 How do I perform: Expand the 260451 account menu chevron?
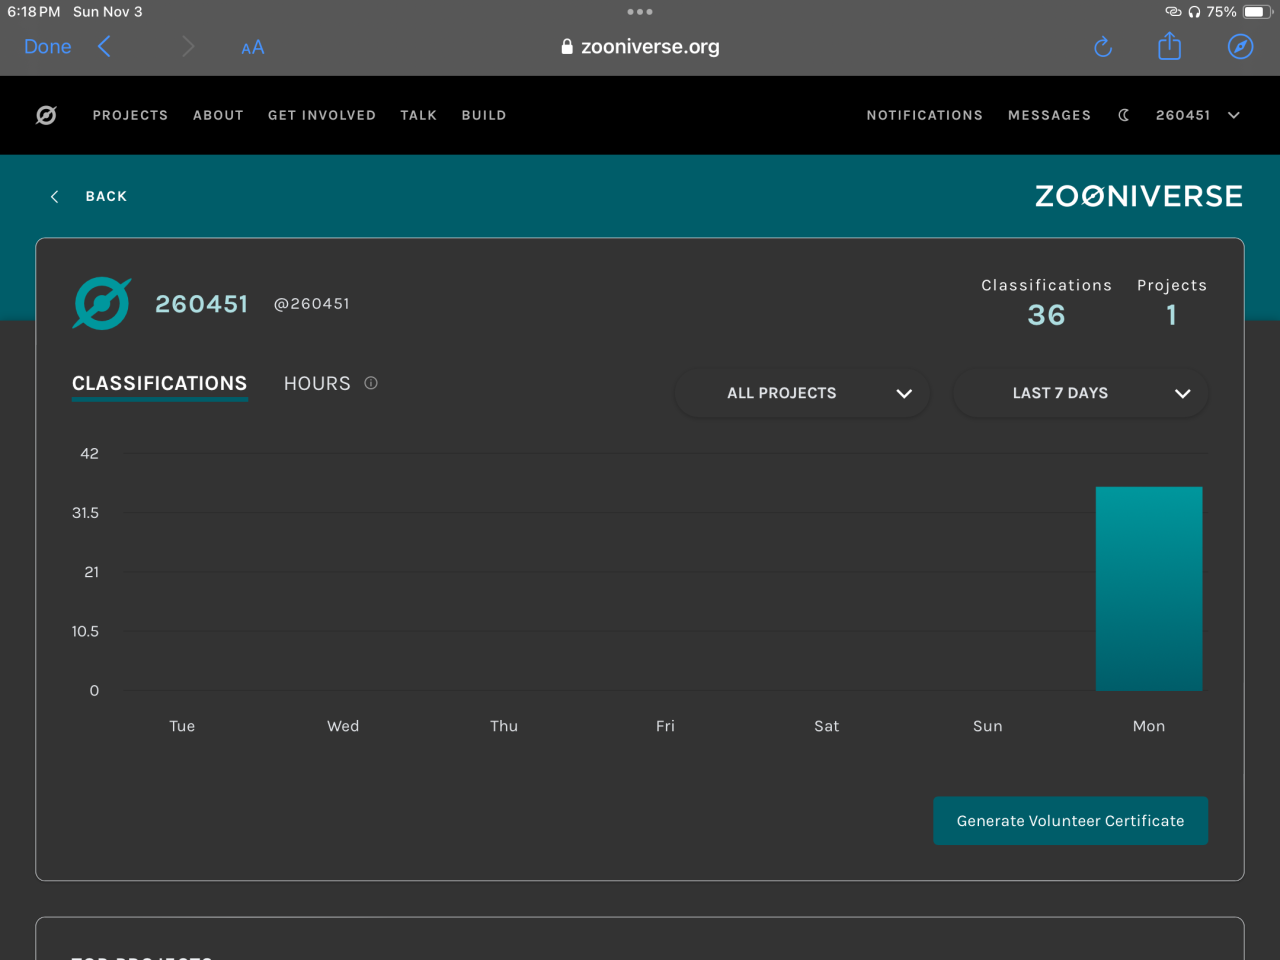click(1234, 115)
